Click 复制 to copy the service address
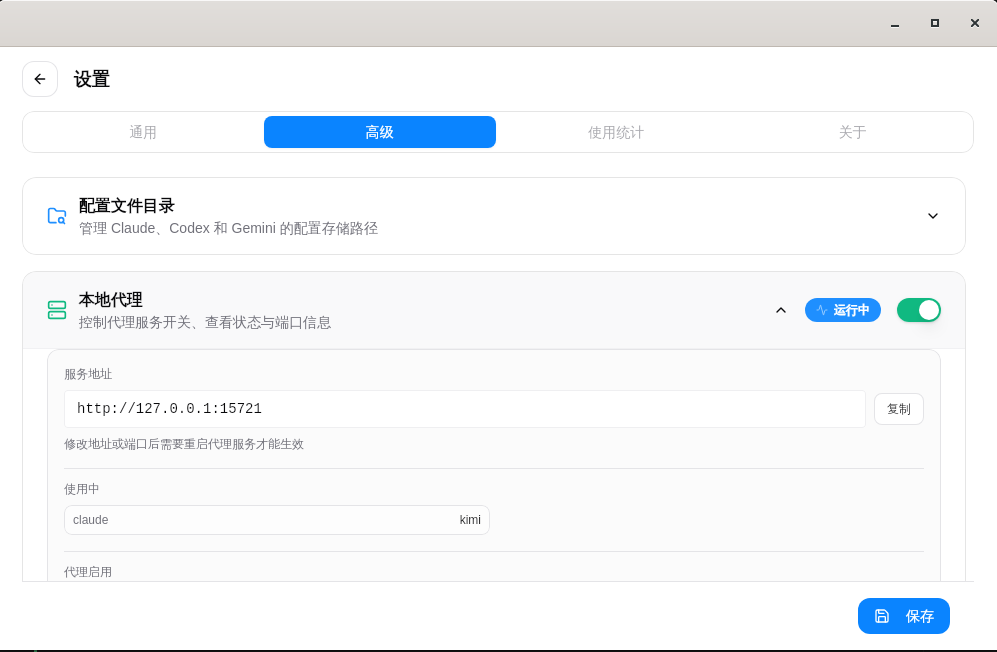Viewport: 997px width, 652px height. 898,408
